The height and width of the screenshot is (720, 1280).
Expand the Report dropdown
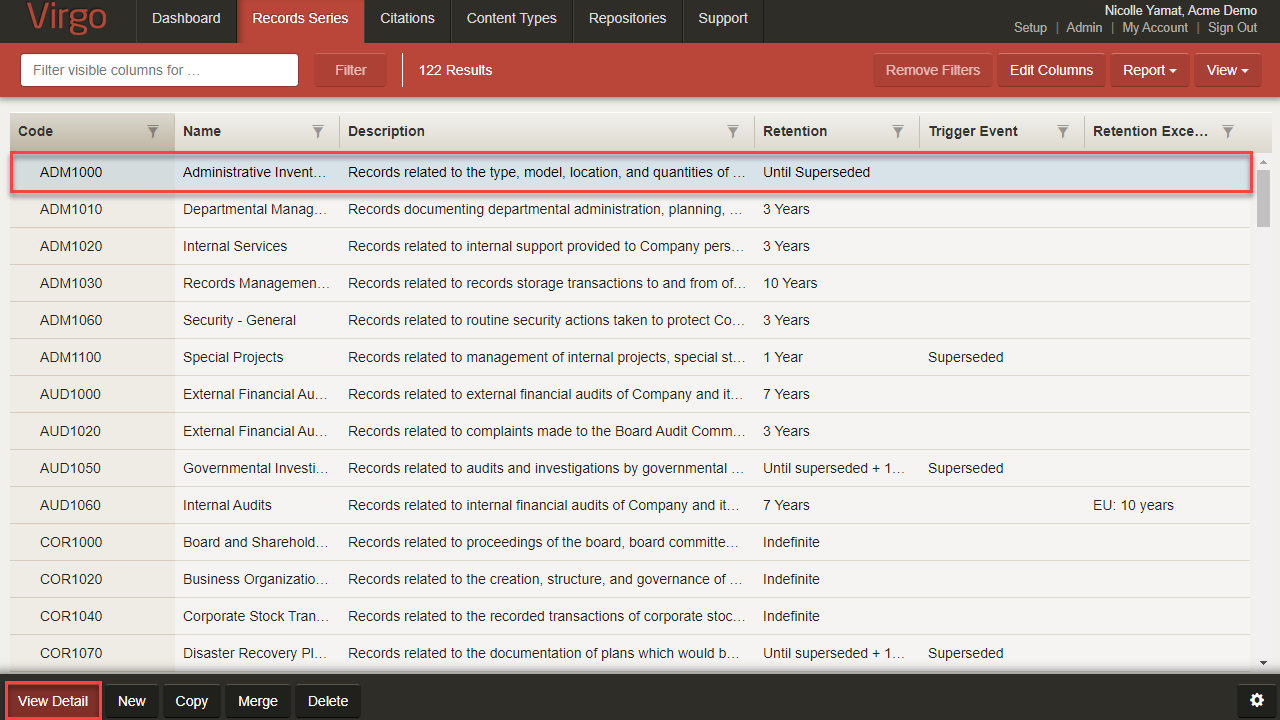[1149, 70]
